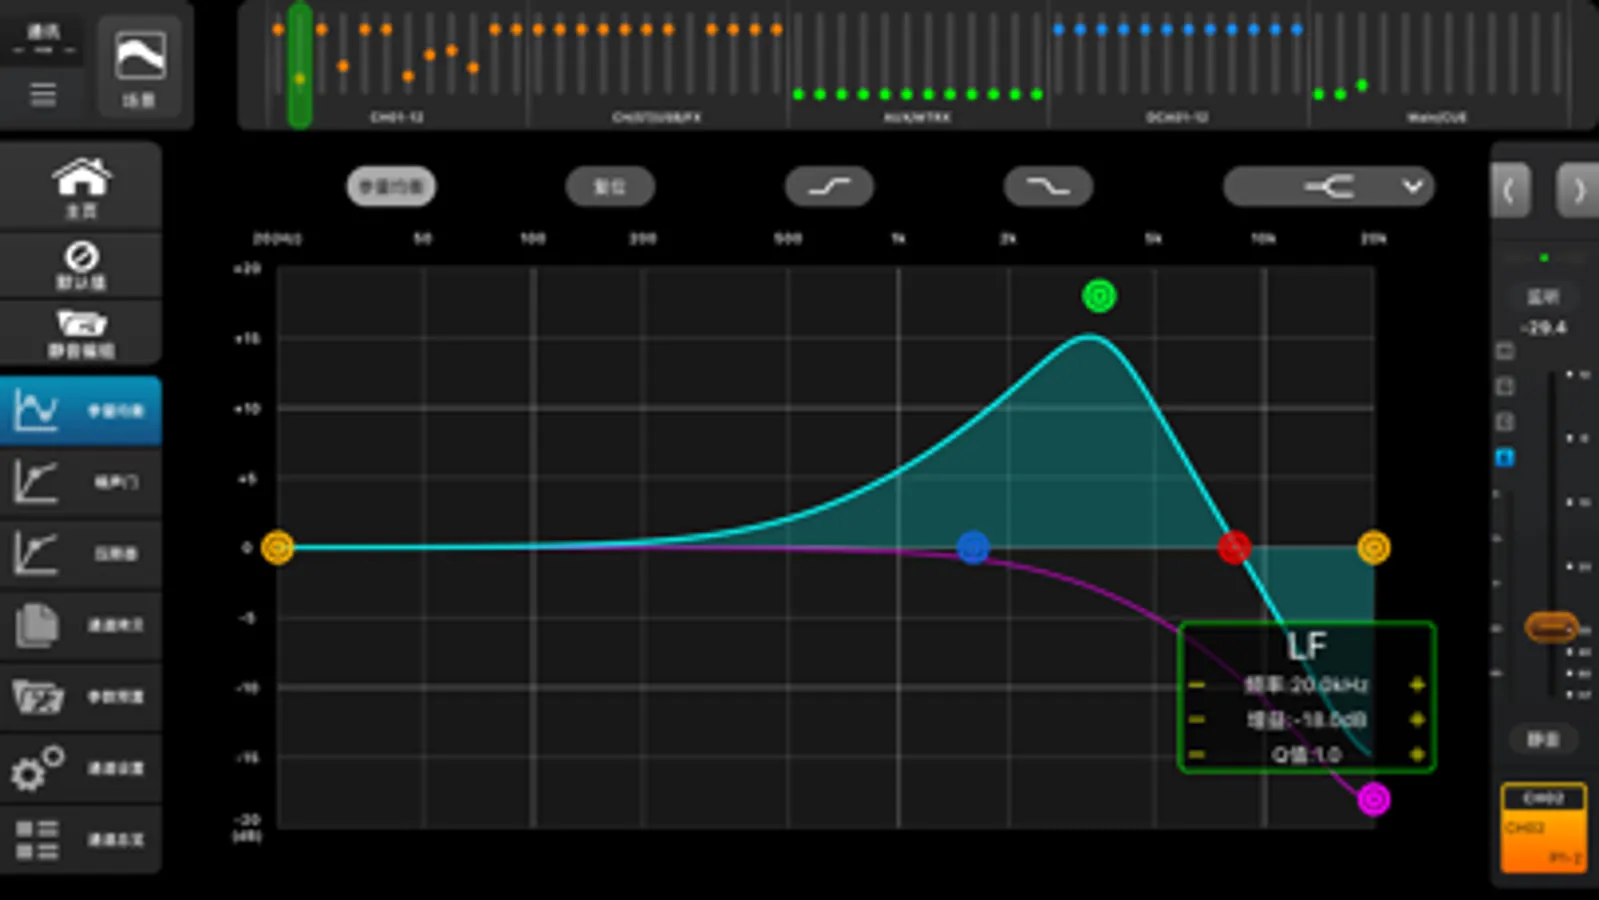Screen dimensions: 1599x900
Task: Toggle the EQ enable pill button
Action: point(391,186)
